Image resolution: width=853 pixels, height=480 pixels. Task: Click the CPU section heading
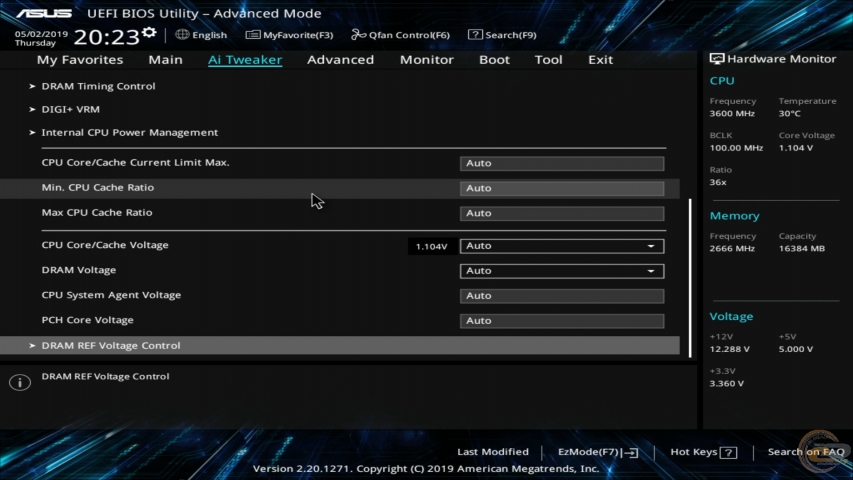coord(722,81)
